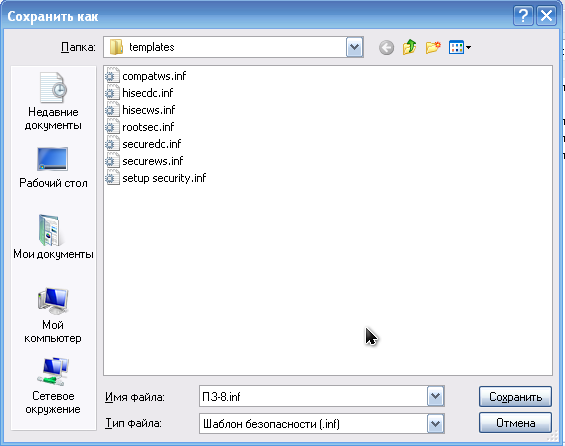This screenshot has height=446, width=565.
Task: Open Недавние документы in sidebar
Action: point(53,101)
